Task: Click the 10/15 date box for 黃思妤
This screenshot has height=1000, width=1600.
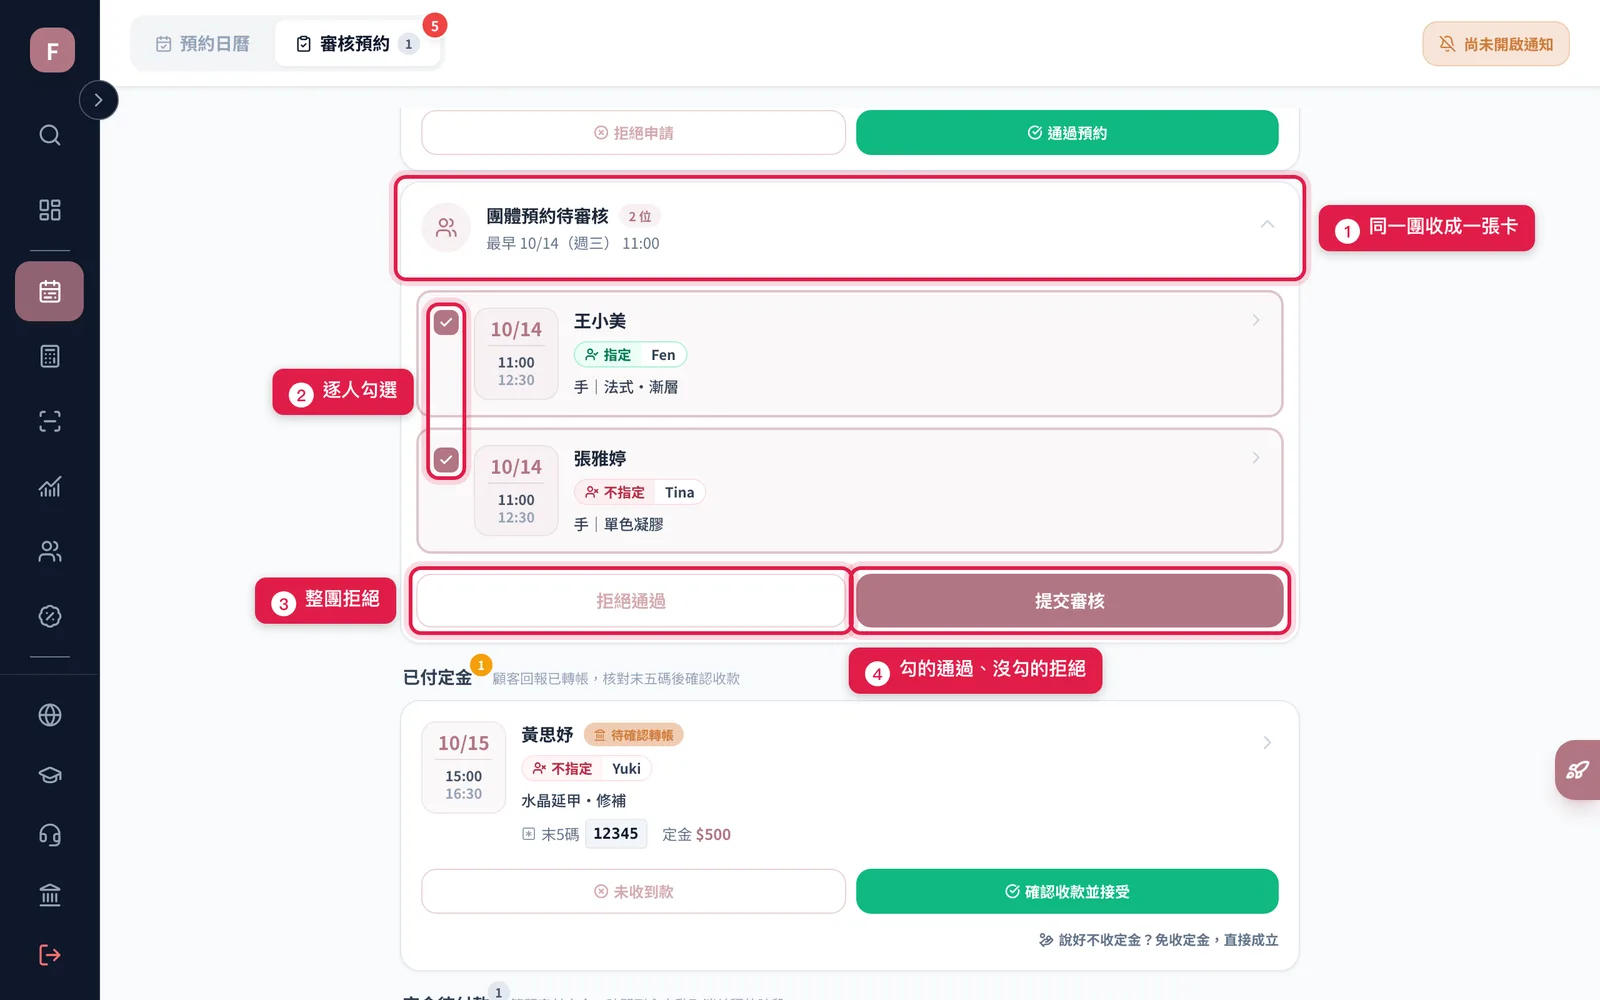Action: 463,767
